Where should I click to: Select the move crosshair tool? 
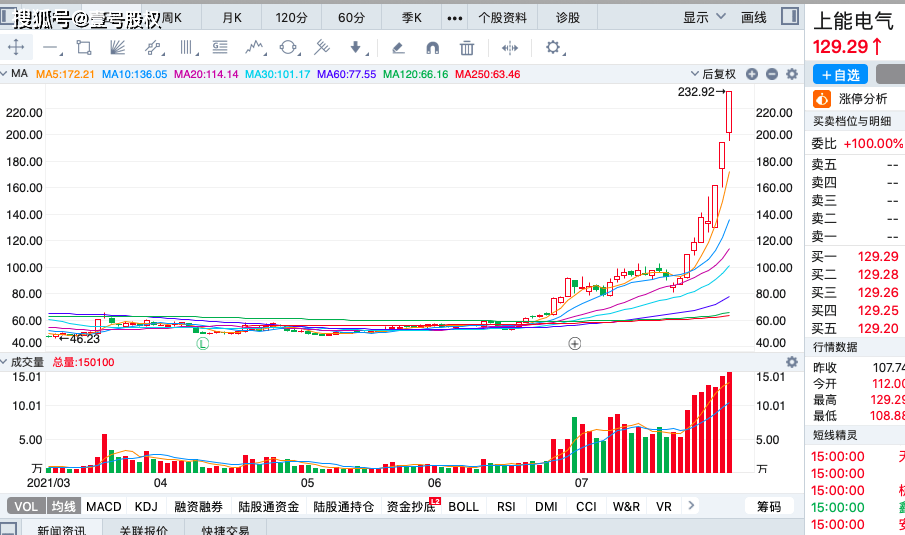pyautogui.click(x=16, y=47)
